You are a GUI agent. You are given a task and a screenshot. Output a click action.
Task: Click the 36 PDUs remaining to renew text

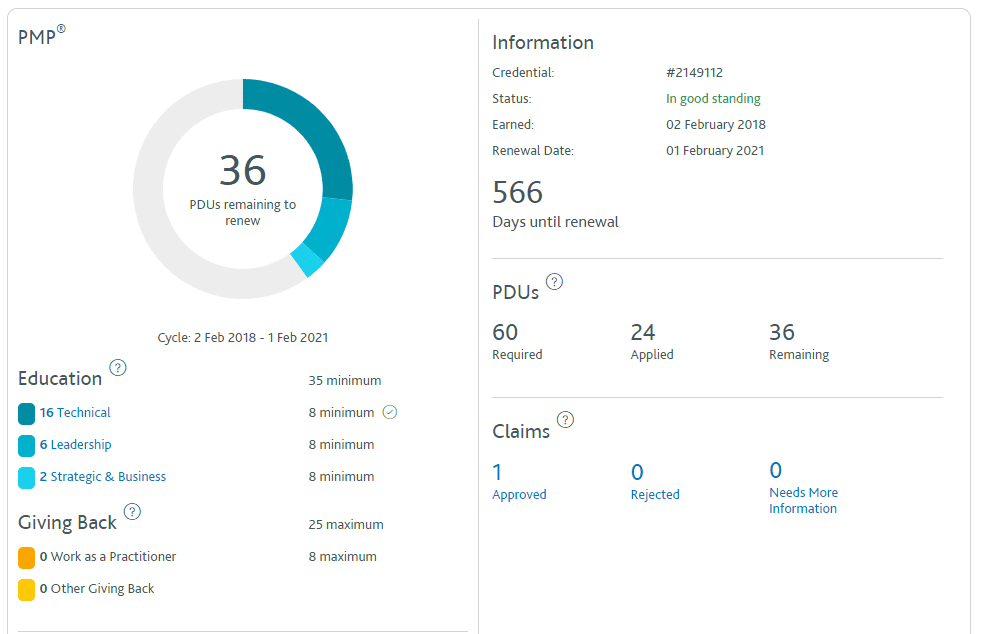243,189
